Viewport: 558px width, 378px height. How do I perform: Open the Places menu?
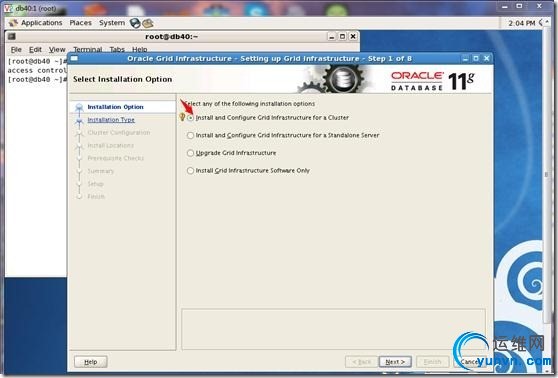(80, 23)
